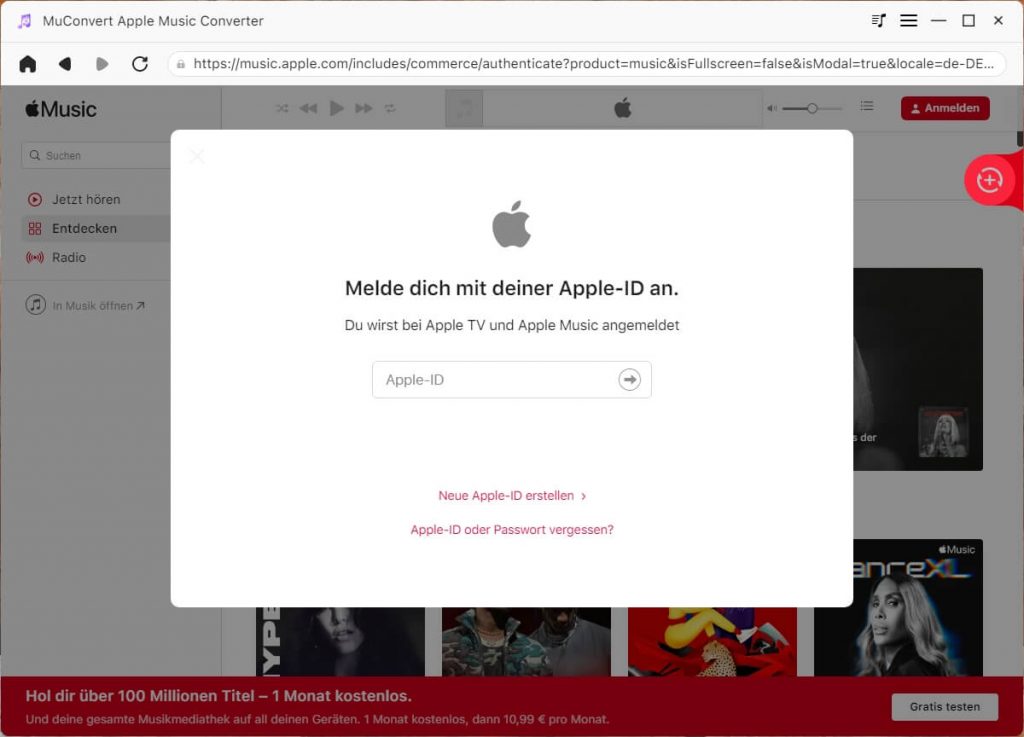Click the MuConvert app logo icon
Screen dimensions: 1024x737
(x=25, y=21)
